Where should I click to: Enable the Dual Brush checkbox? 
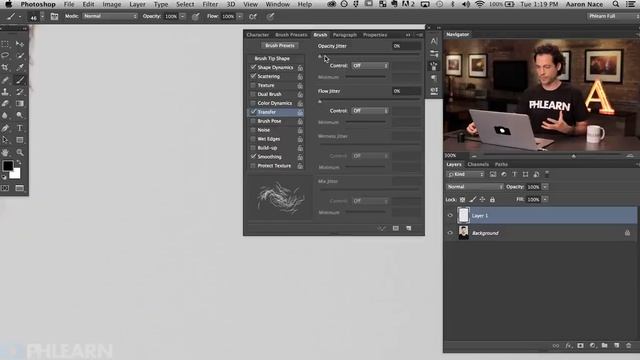coord(253,94)
